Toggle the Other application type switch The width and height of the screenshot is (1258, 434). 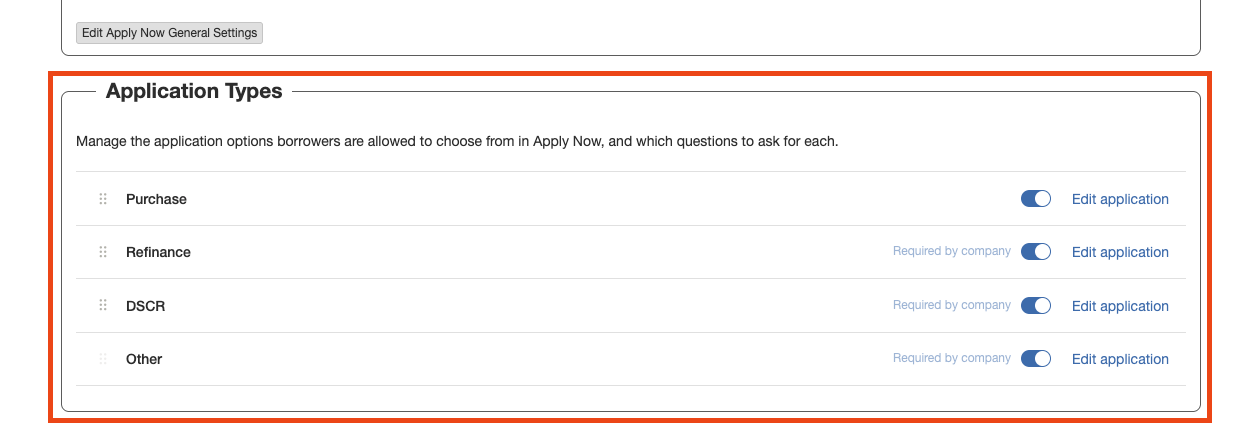[1036, 359]
